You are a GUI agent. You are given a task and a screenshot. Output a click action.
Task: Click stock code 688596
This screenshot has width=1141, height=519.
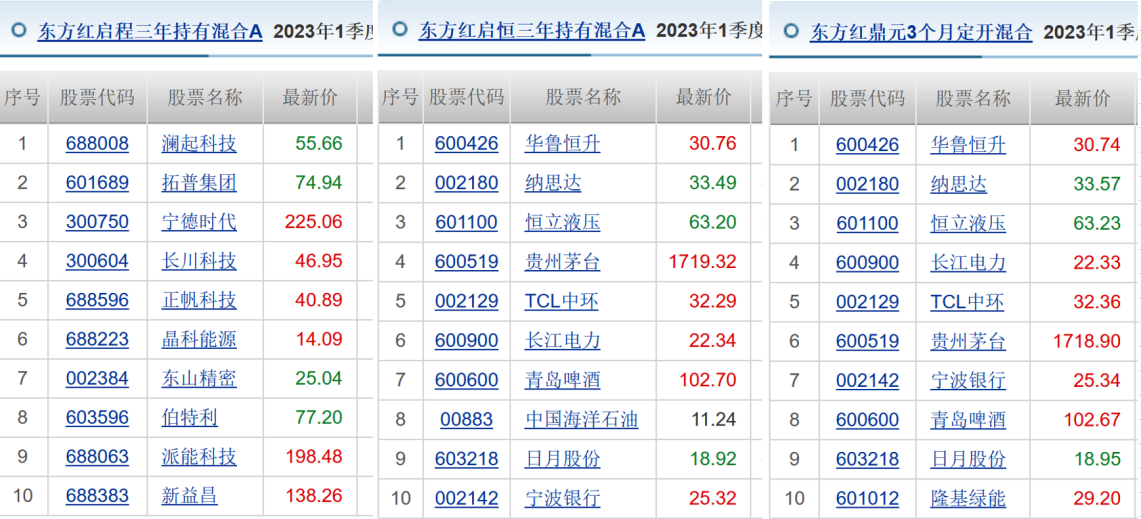click(97, 300)
